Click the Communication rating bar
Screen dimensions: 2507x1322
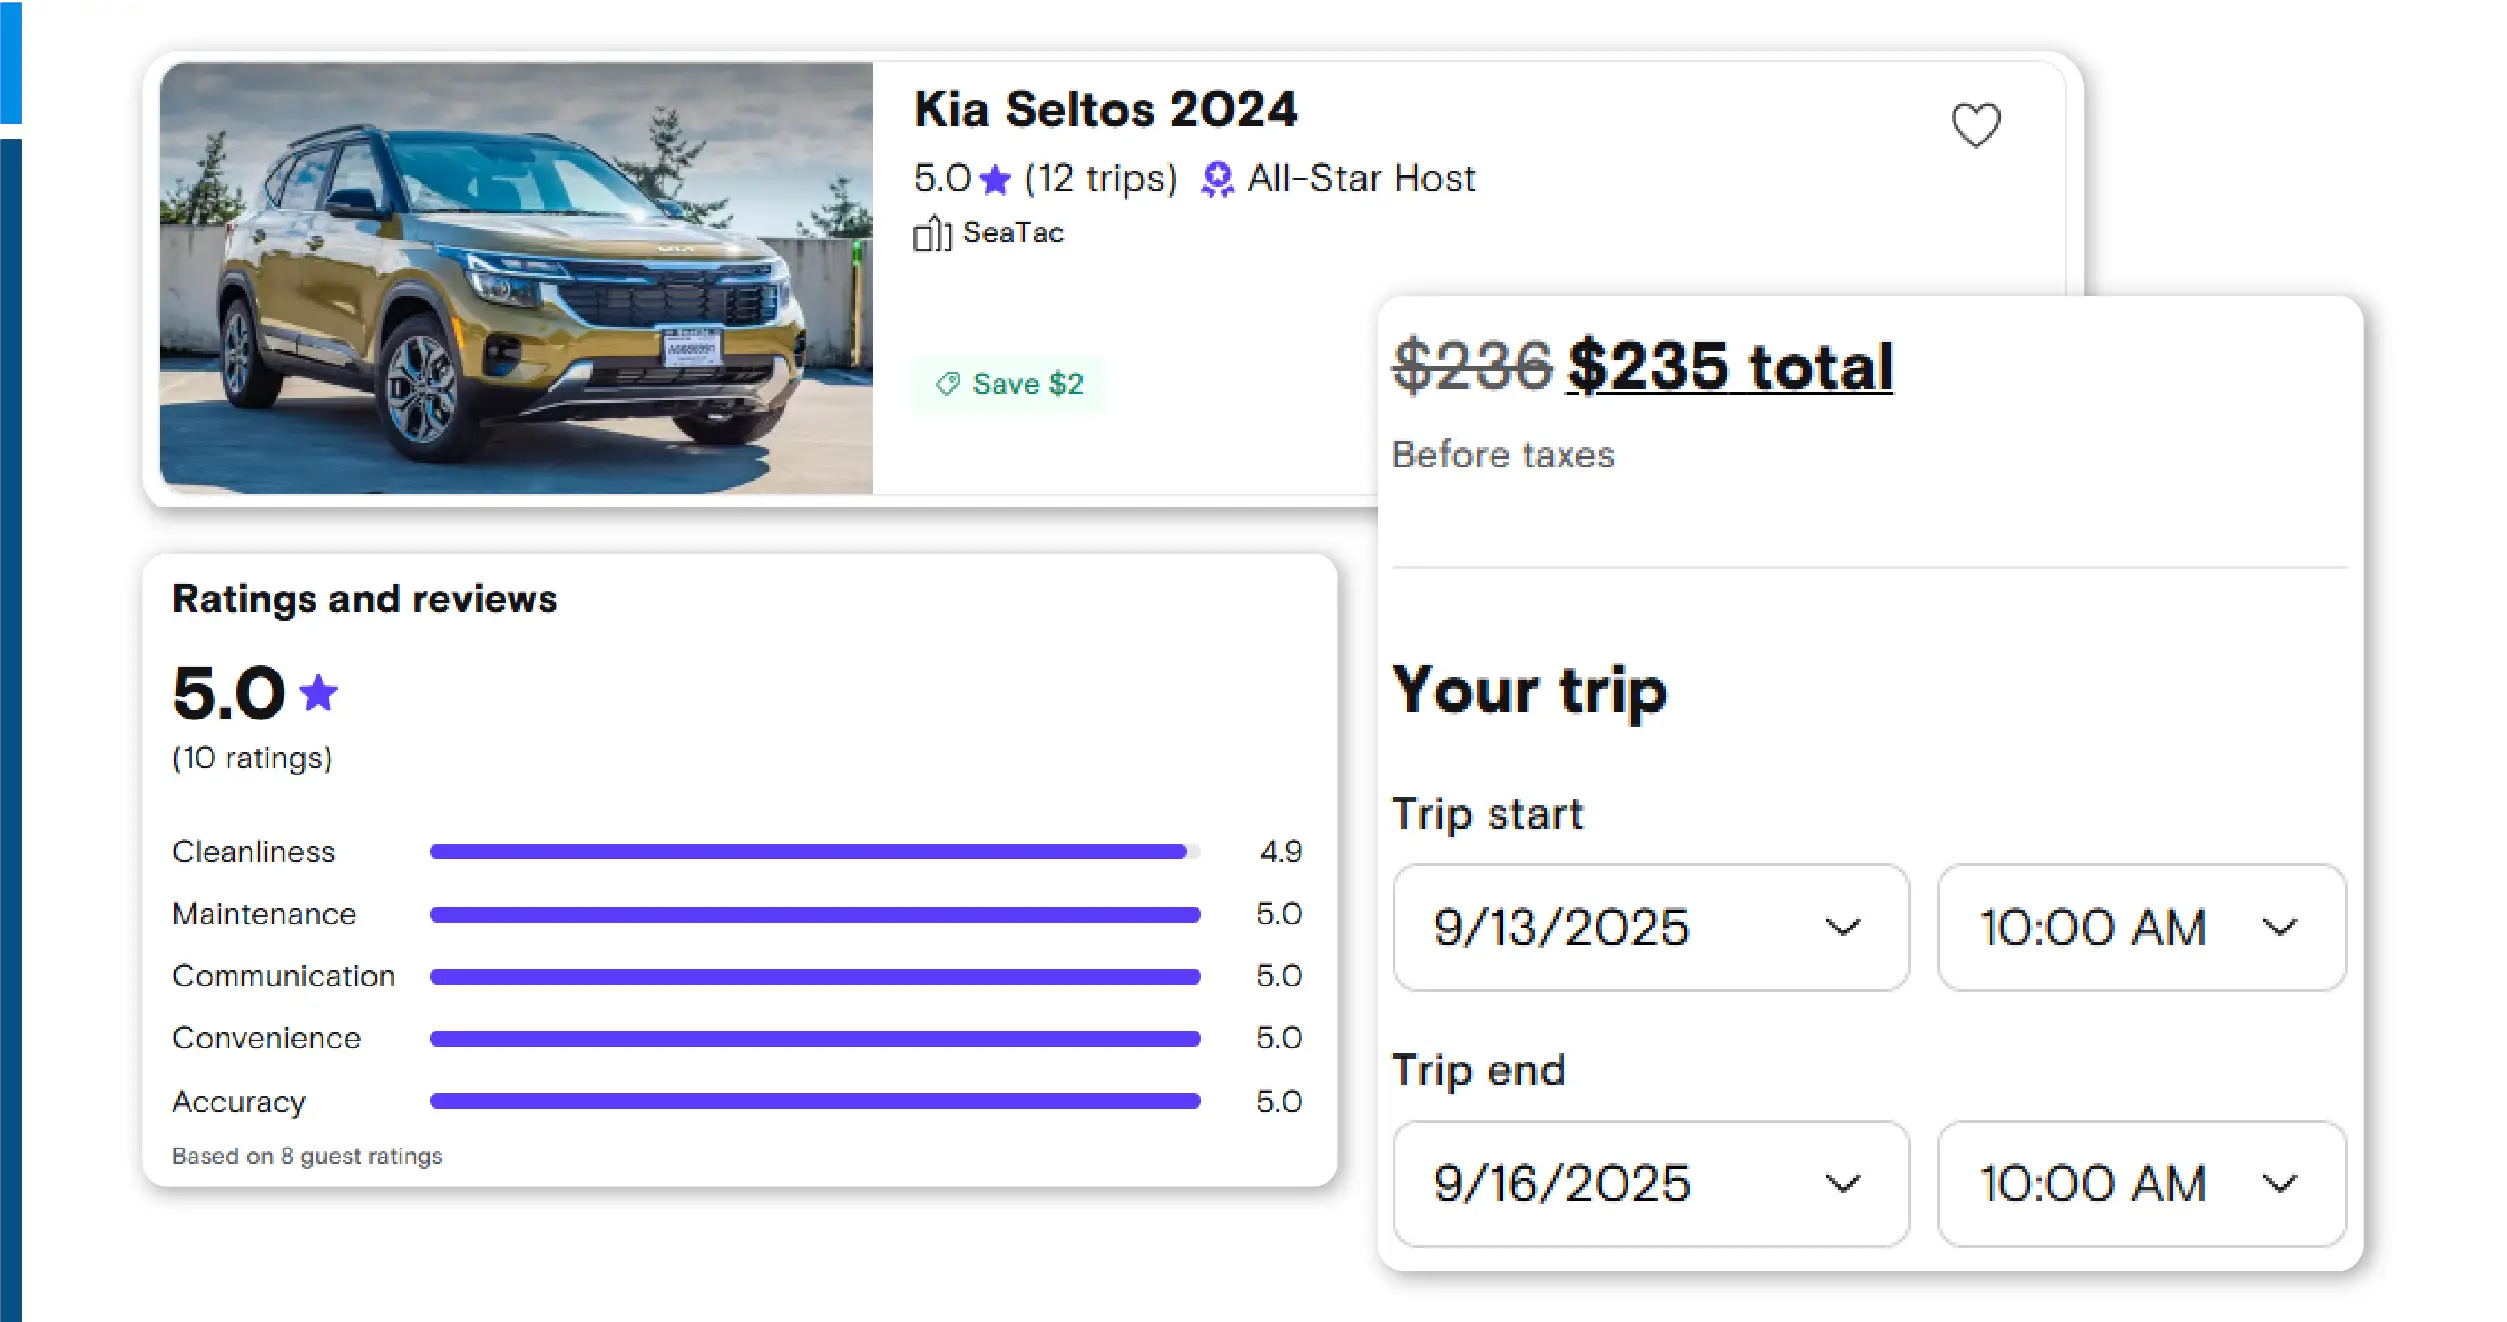814,977
